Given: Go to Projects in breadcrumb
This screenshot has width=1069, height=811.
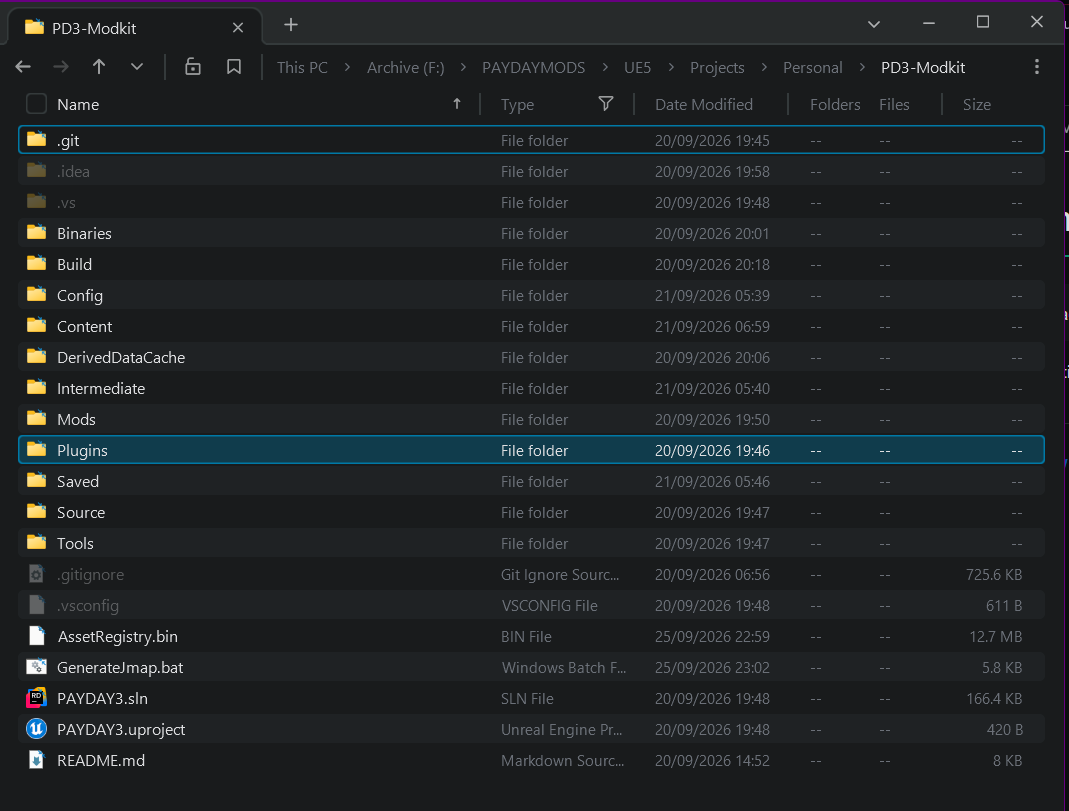Looking at the screenshot, I should click(717, 67).
